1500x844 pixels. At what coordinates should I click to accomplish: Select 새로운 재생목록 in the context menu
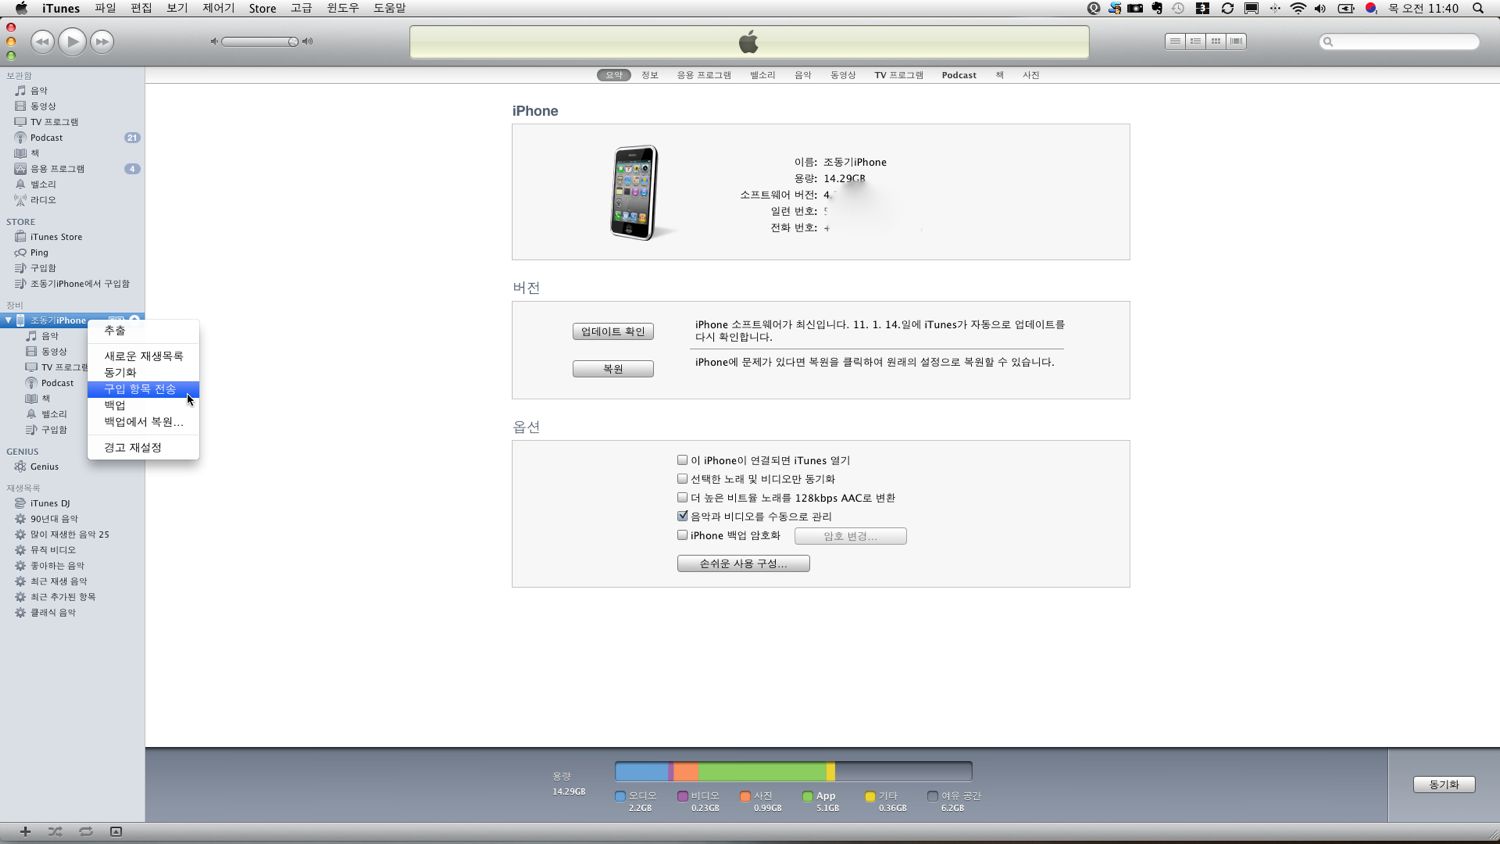[143, 356]
